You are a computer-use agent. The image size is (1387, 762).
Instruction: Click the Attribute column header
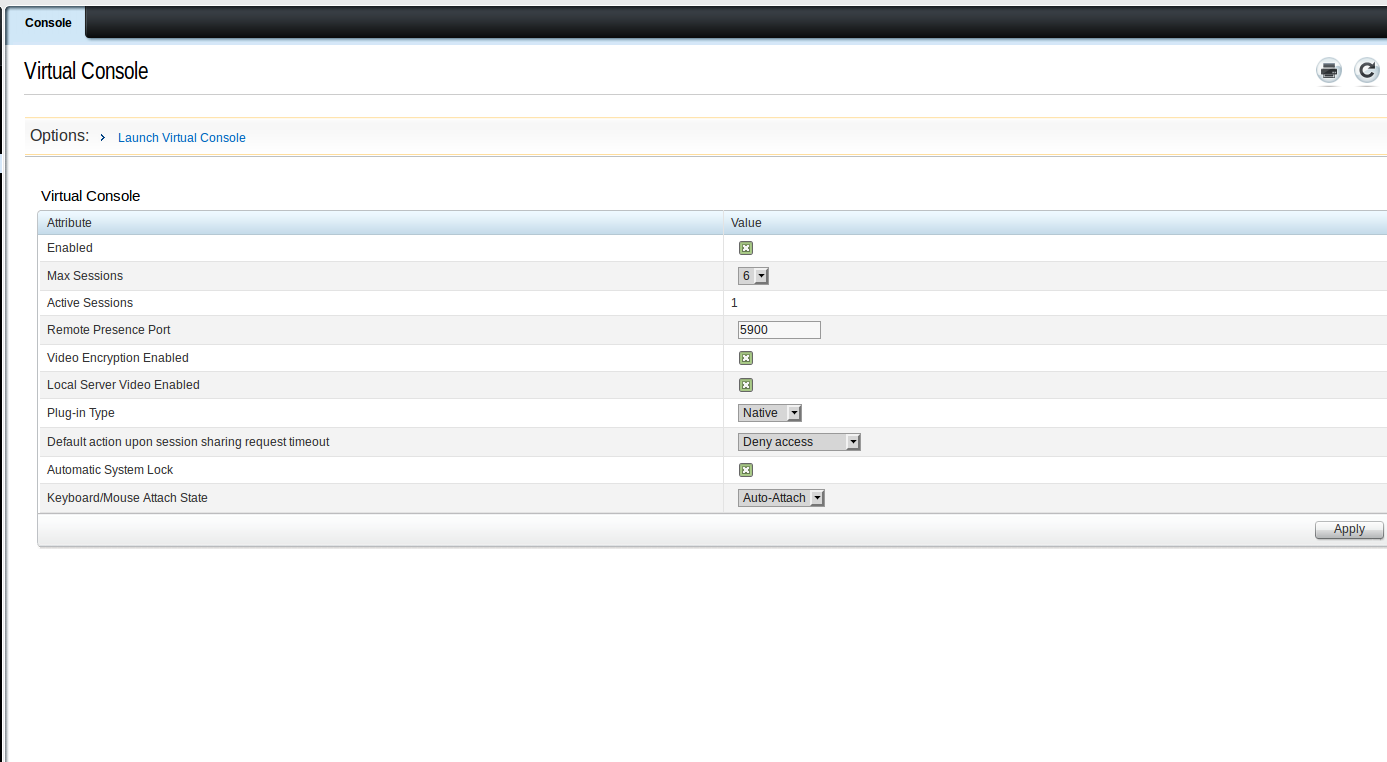70,223
